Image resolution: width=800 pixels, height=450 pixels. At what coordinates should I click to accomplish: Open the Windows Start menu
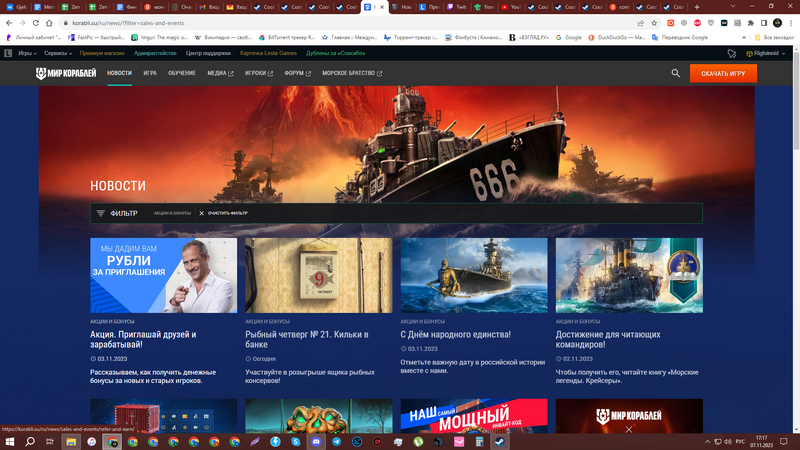[x=10, y=441]
